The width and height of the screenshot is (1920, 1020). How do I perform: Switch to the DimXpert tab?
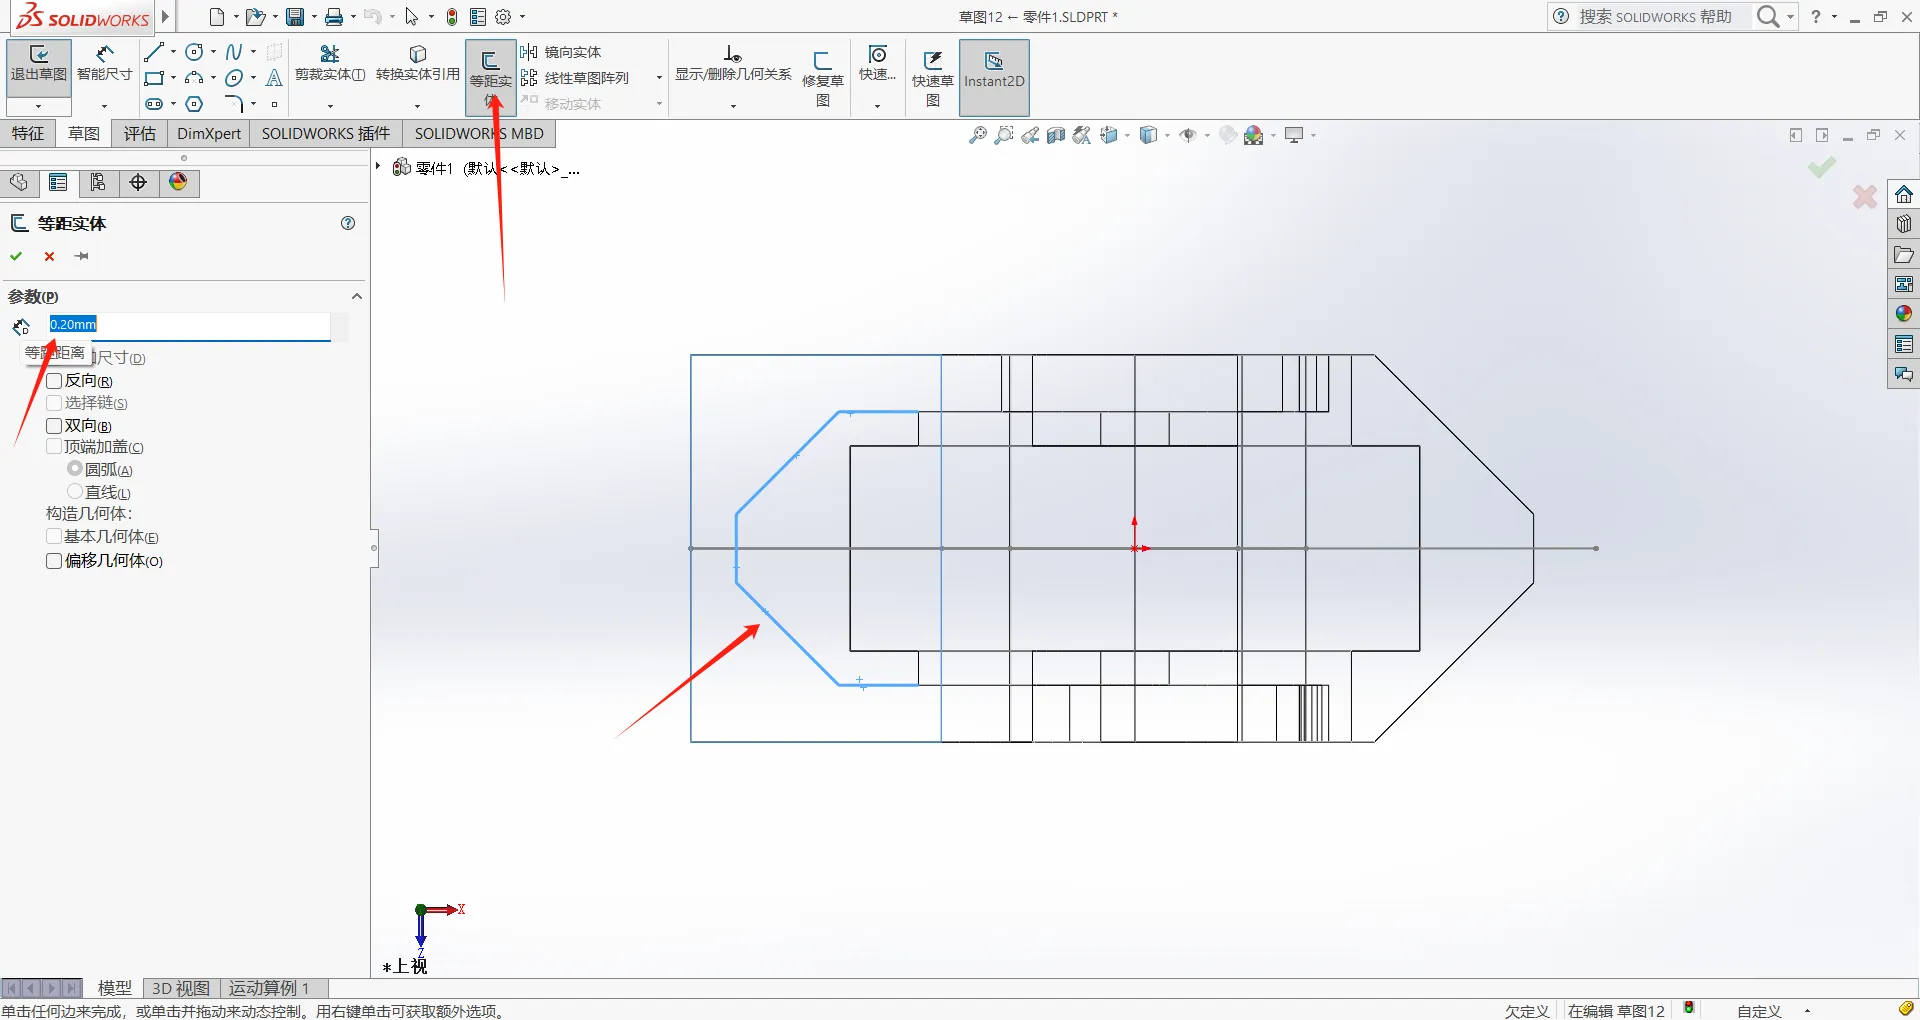pyautogui.click(x=209, y=134)
